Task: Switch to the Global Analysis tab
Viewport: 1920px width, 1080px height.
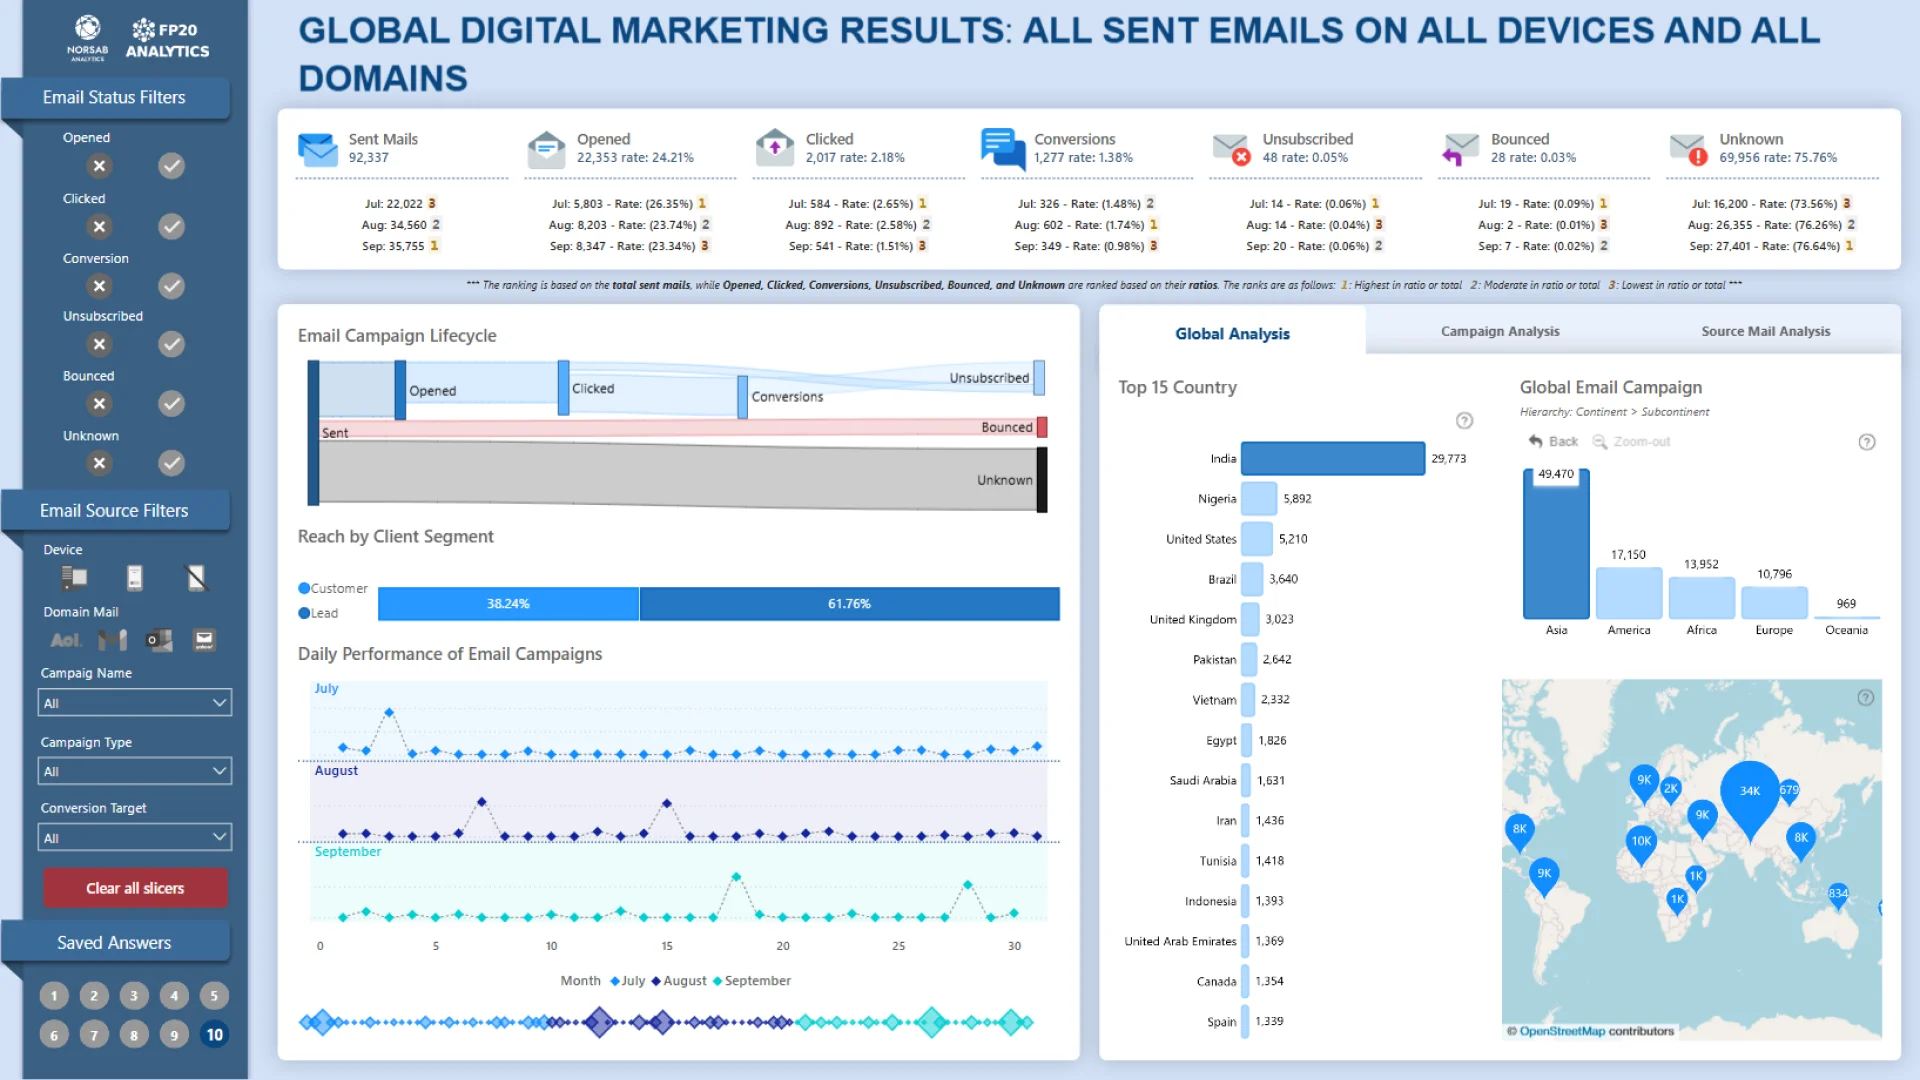Action: point(1232,334)
